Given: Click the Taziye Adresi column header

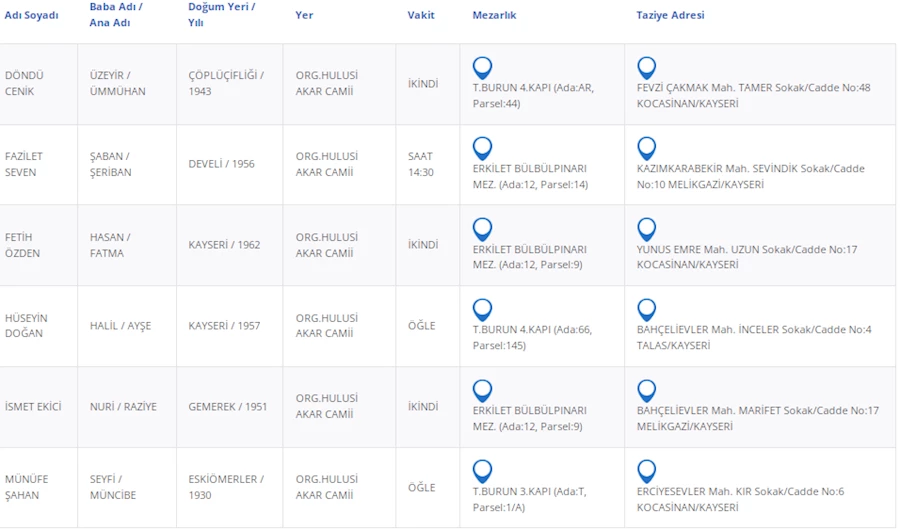Looking at the screenshot, I should click(x=670, y=15).
